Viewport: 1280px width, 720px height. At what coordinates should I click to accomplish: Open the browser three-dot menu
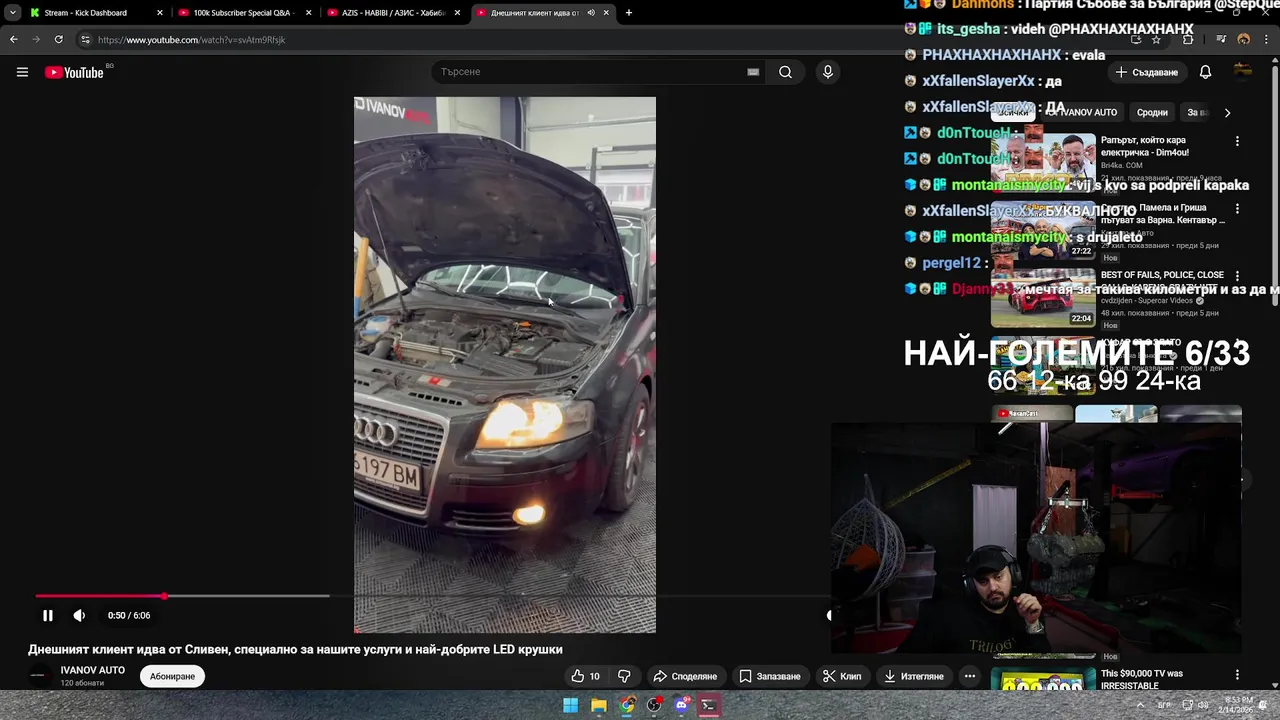[1265, 40]
